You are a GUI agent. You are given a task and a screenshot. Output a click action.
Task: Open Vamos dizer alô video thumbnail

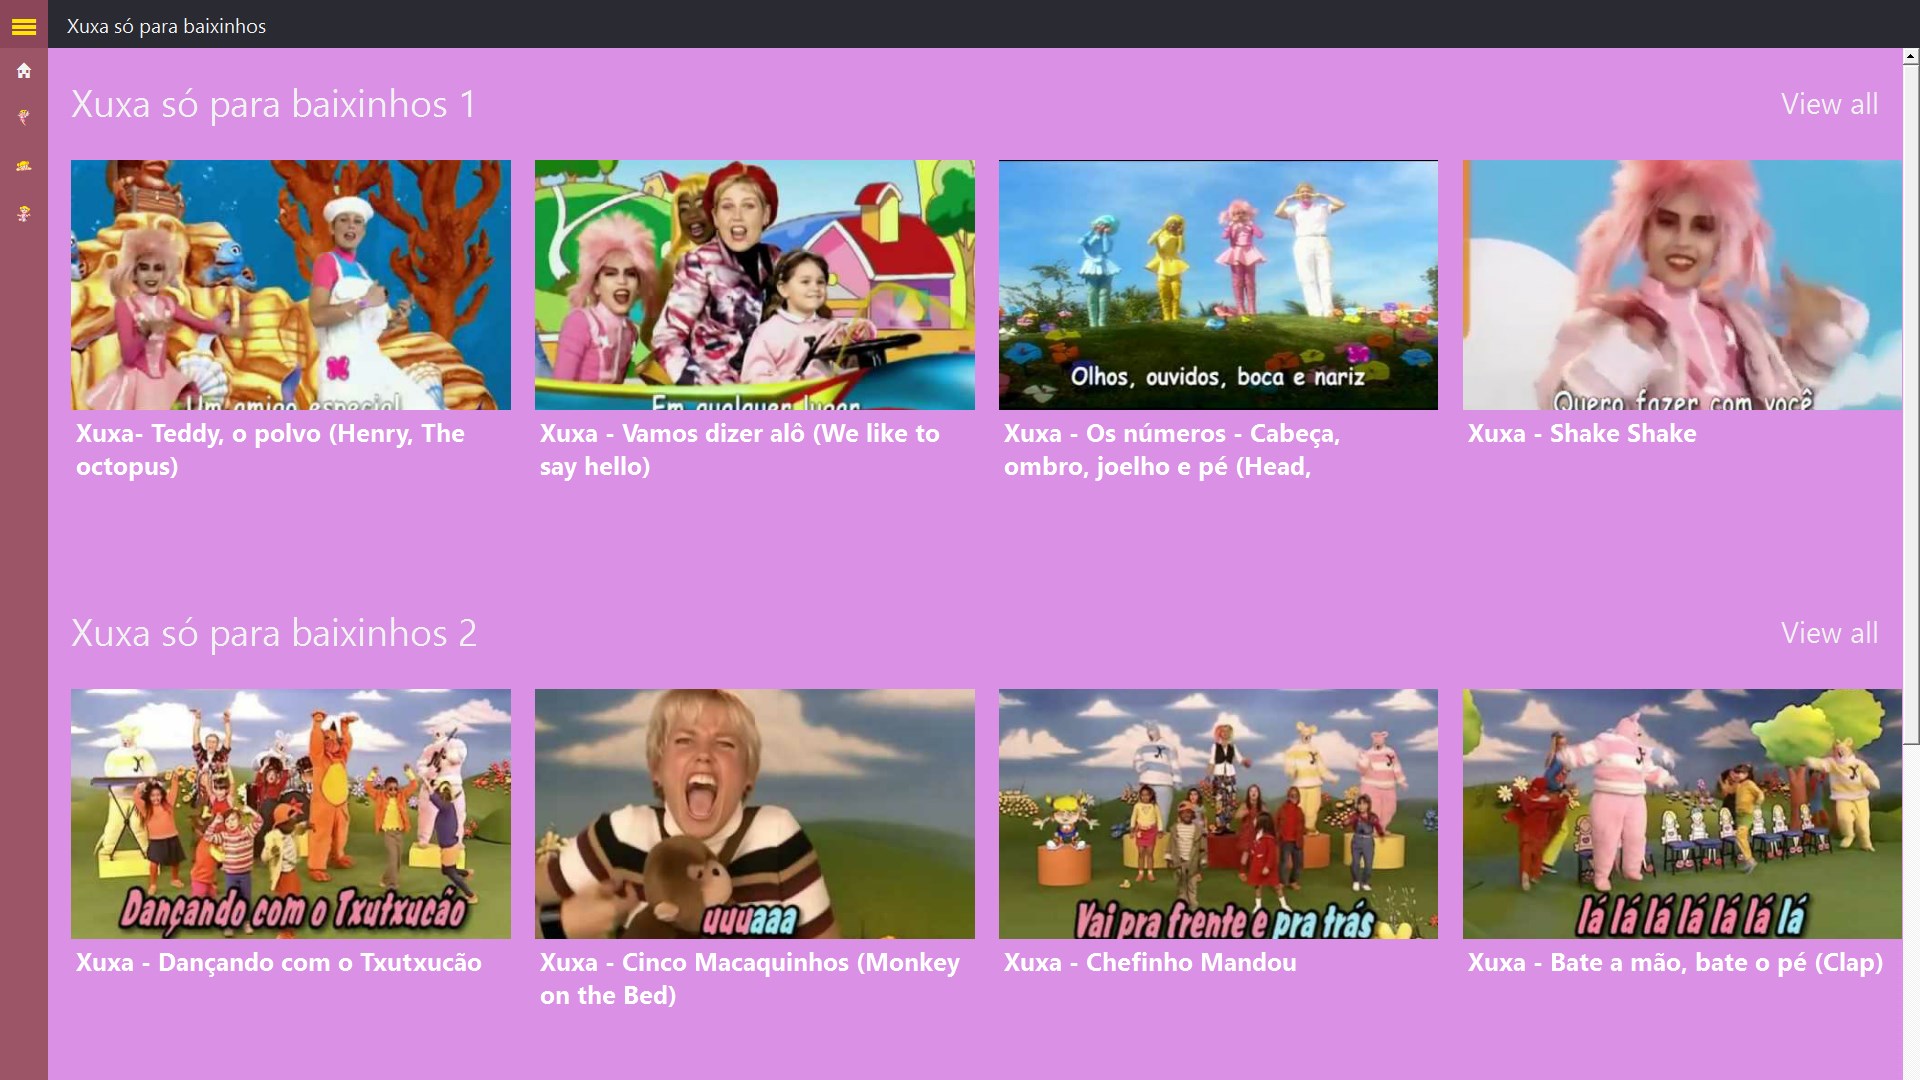point(754,285)
